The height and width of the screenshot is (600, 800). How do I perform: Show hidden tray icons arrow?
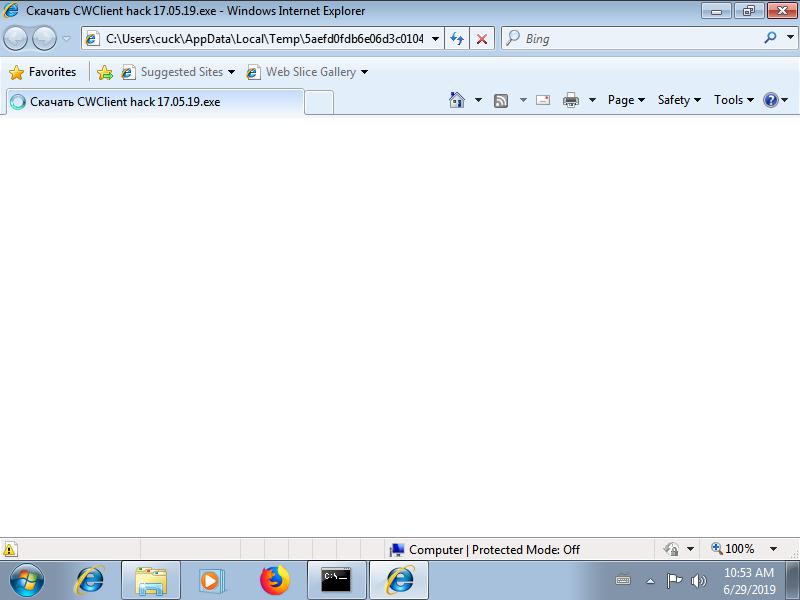coord(651,581)
